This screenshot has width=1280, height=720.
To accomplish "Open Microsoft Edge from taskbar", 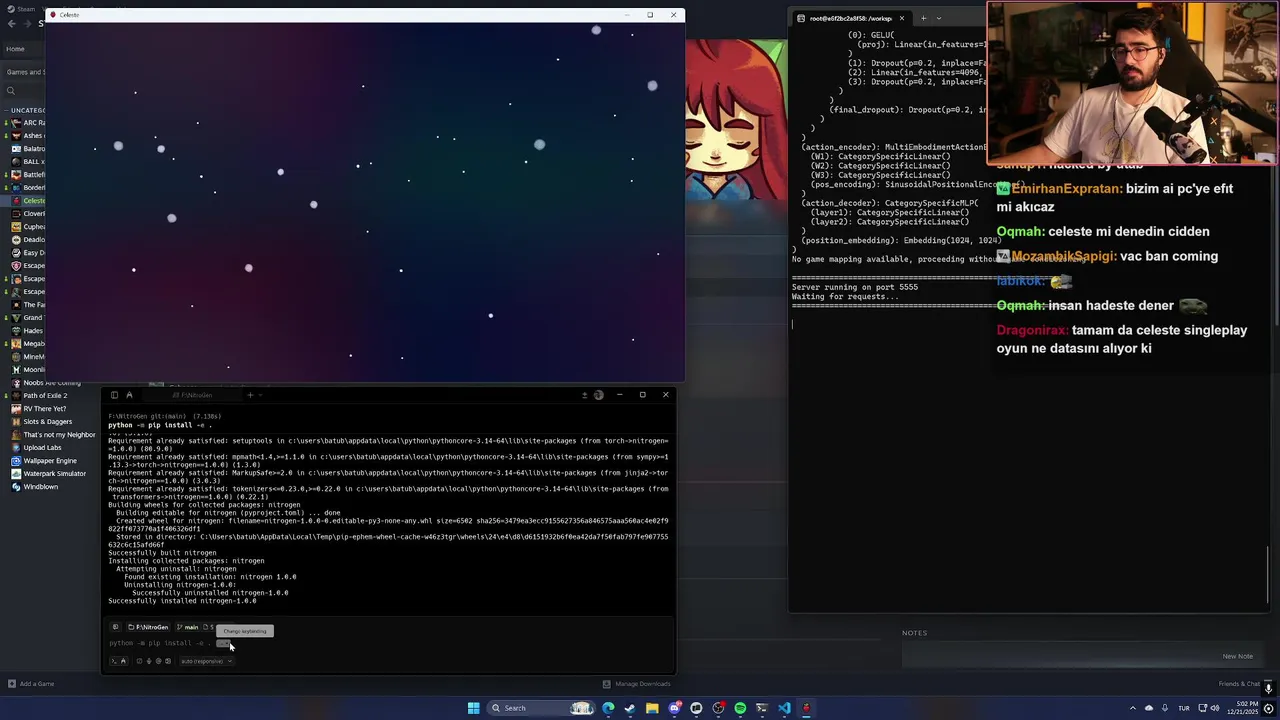I will (608, 708).
